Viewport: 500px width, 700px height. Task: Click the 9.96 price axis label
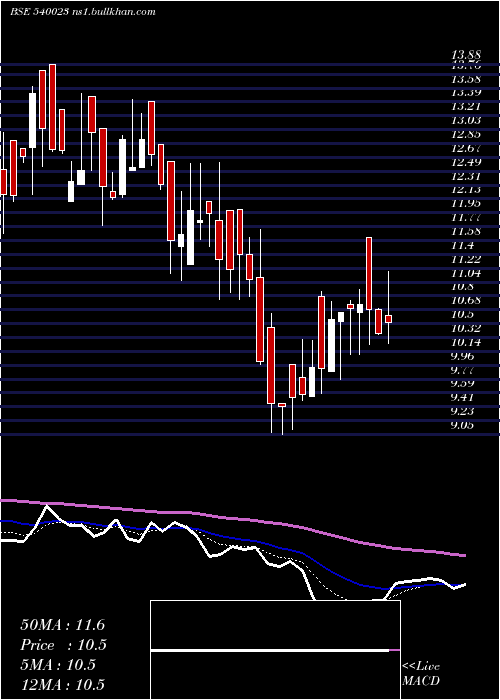[462, 356]
